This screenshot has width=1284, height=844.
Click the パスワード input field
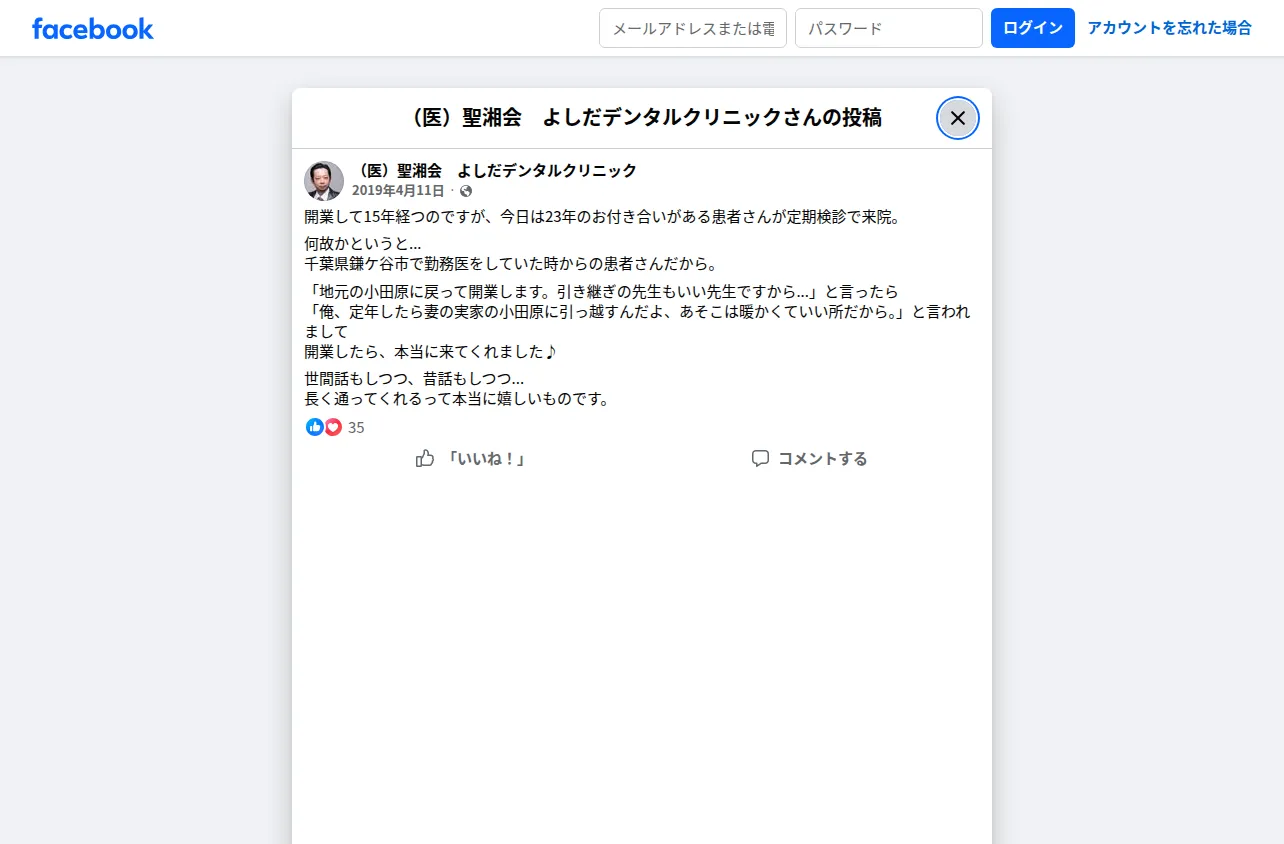[889, 28]
